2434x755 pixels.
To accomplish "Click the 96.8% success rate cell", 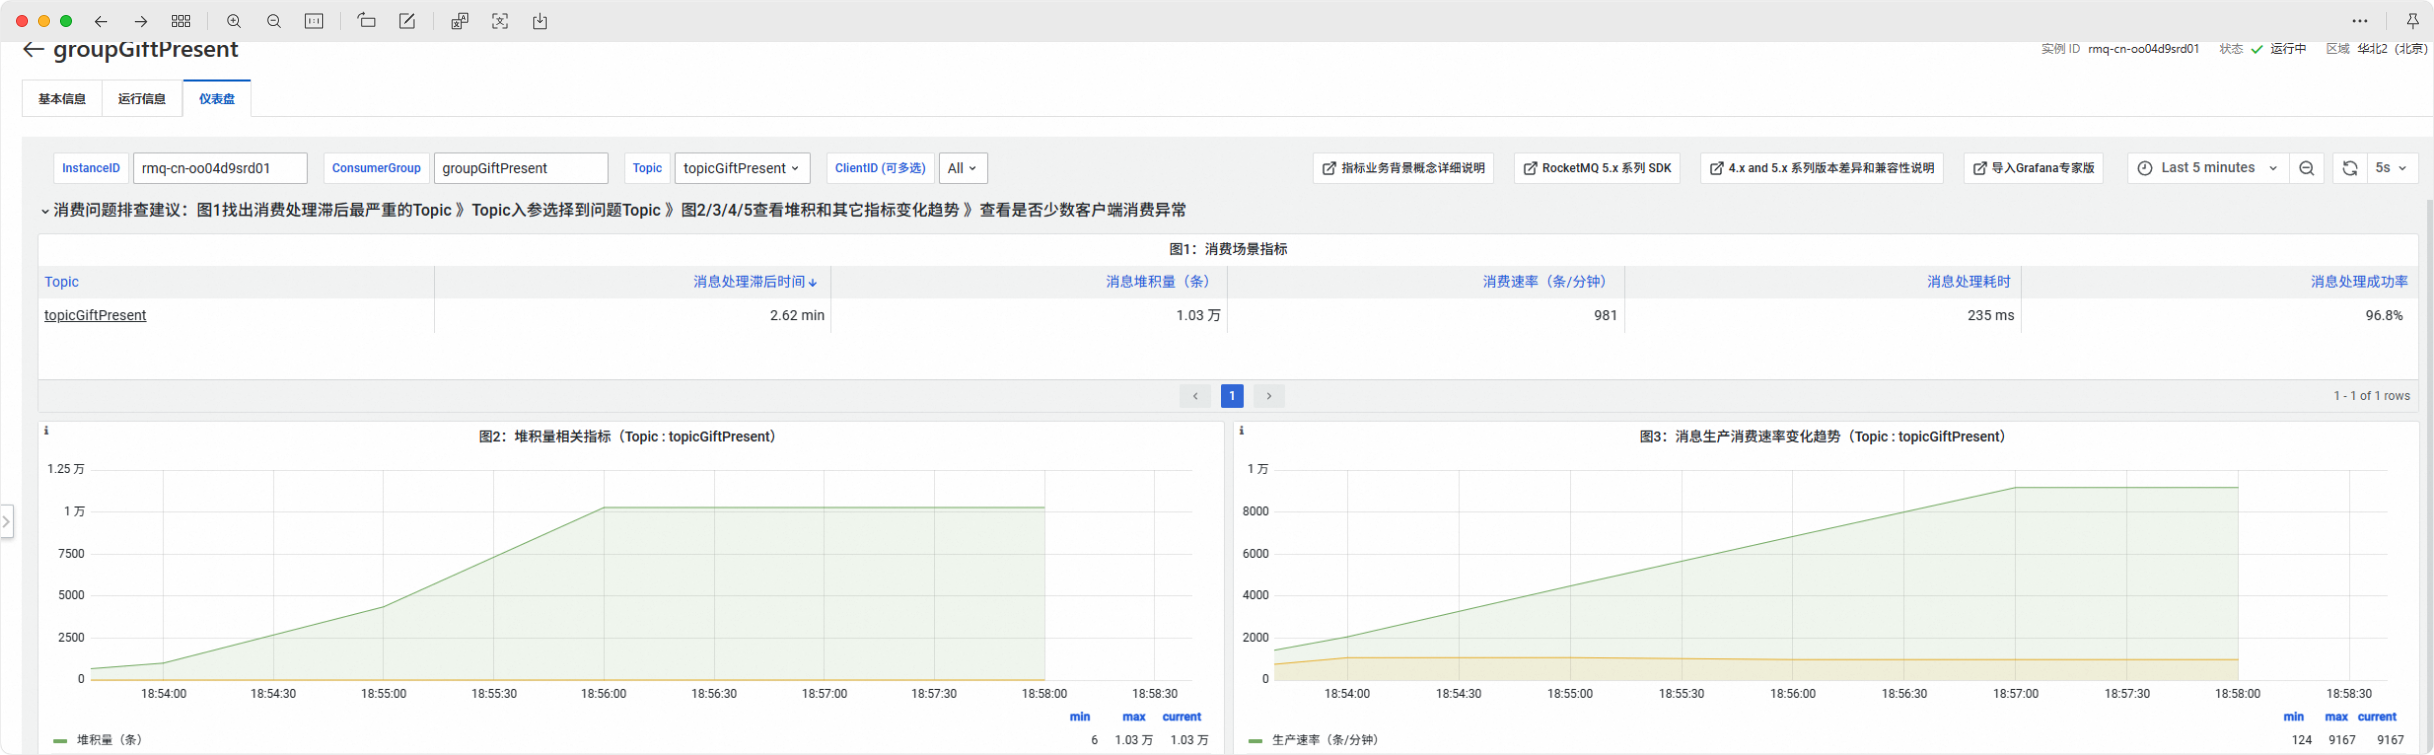I will point(2384,315).
